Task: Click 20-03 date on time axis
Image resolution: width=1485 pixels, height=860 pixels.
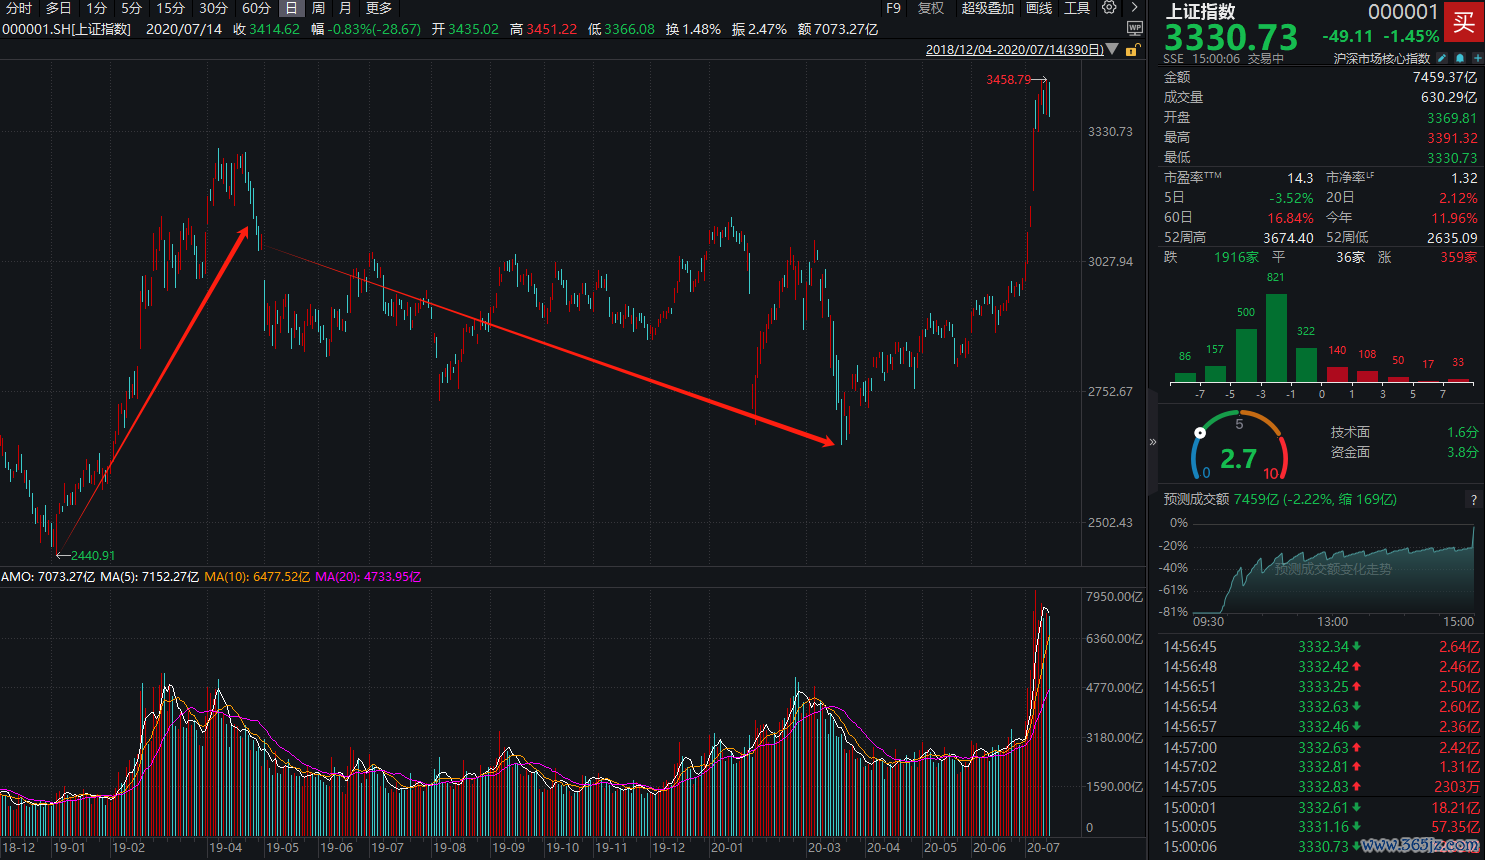Action: click(x=824, y=848)
